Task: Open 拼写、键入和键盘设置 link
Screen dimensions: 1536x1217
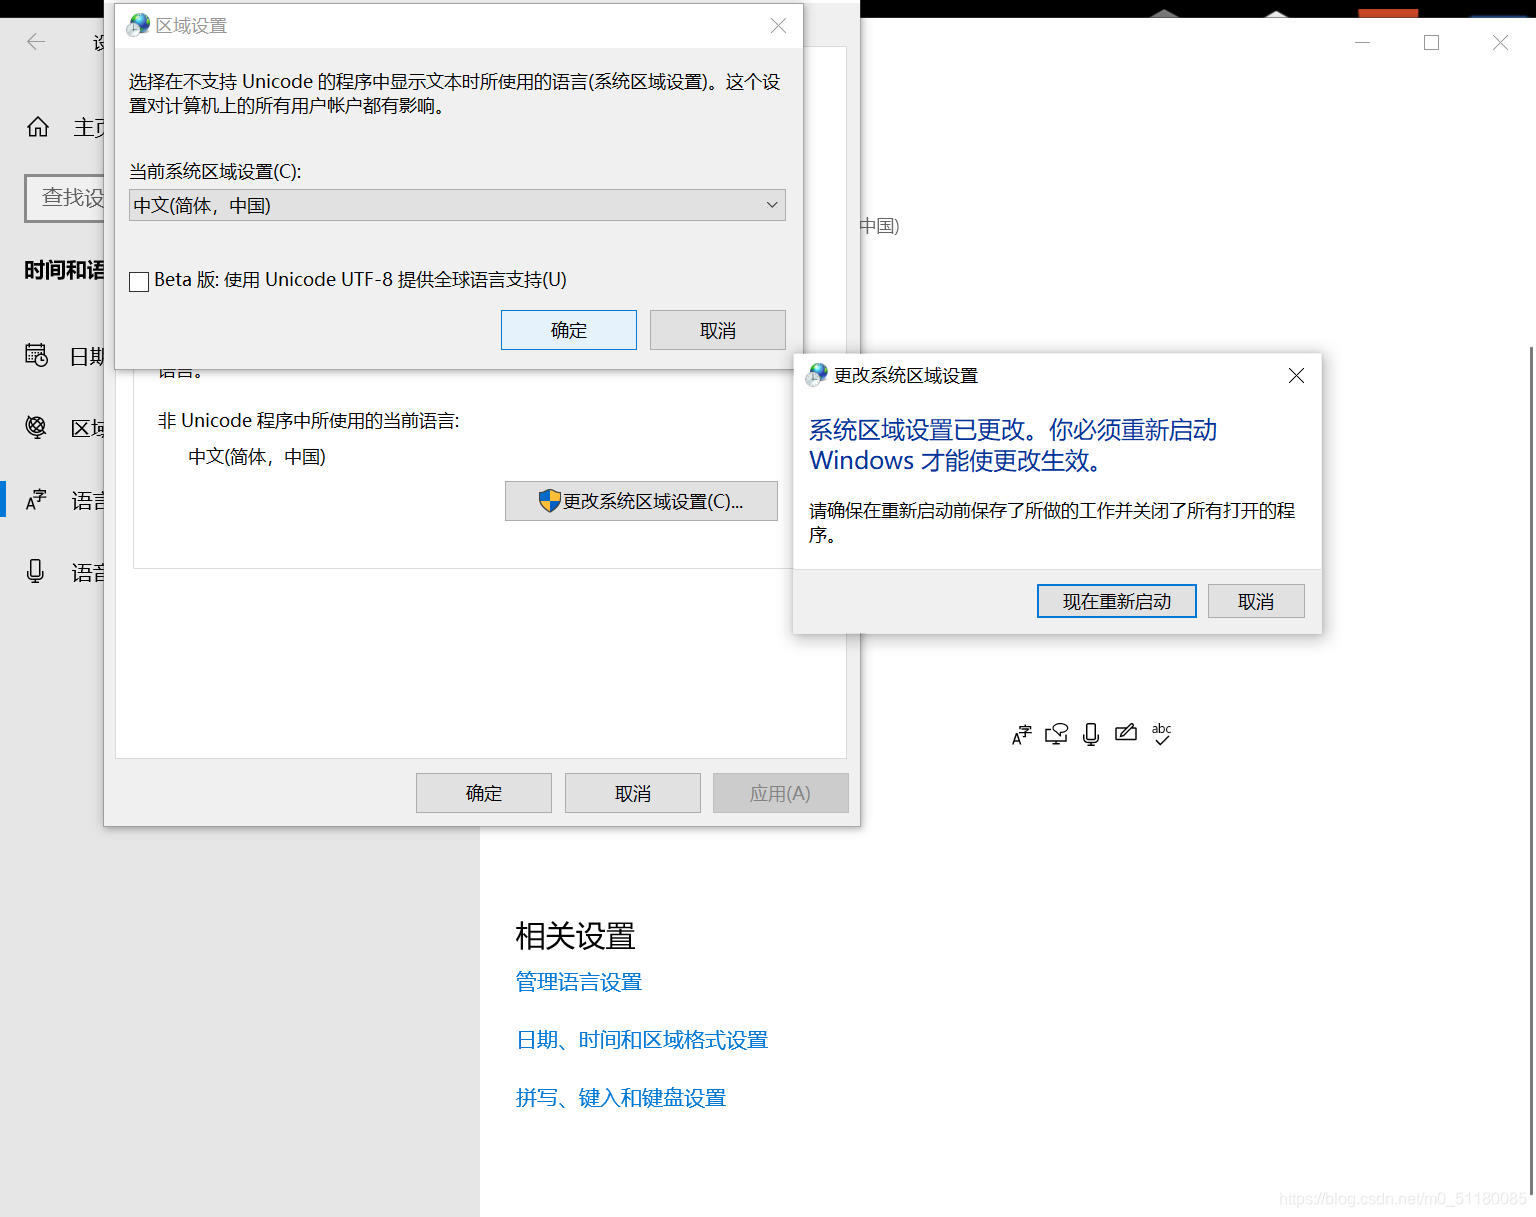Action: coord(621,1098)
